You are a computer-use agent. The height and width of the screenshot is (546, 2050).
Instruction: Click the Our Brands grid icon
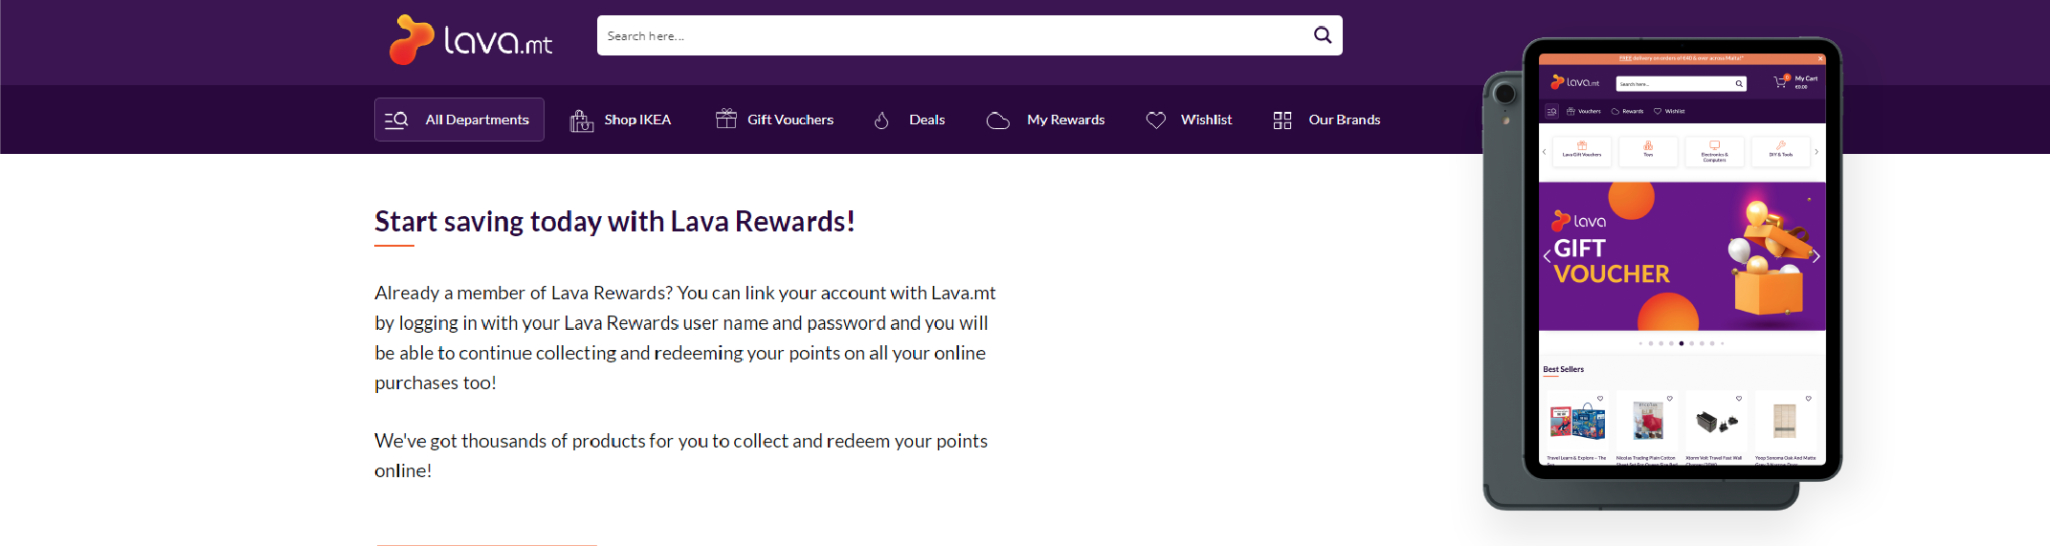point(1282,120)
